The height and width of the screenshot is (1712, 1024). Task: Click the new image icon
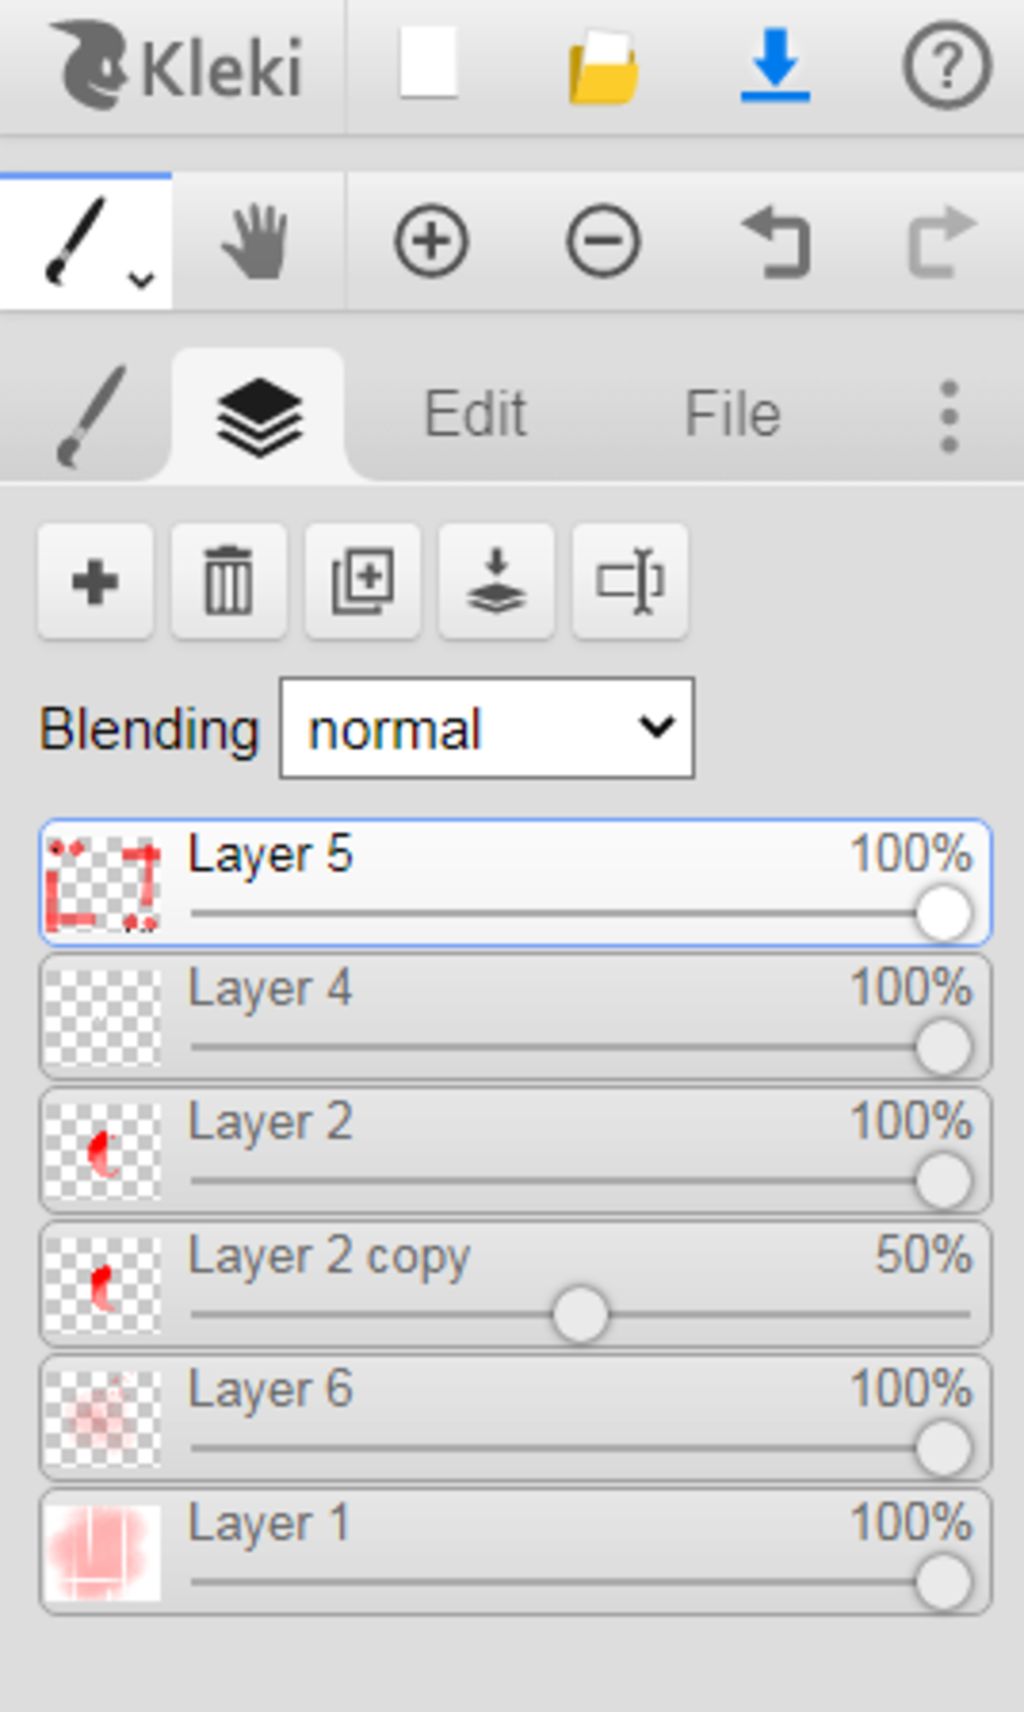429,64
